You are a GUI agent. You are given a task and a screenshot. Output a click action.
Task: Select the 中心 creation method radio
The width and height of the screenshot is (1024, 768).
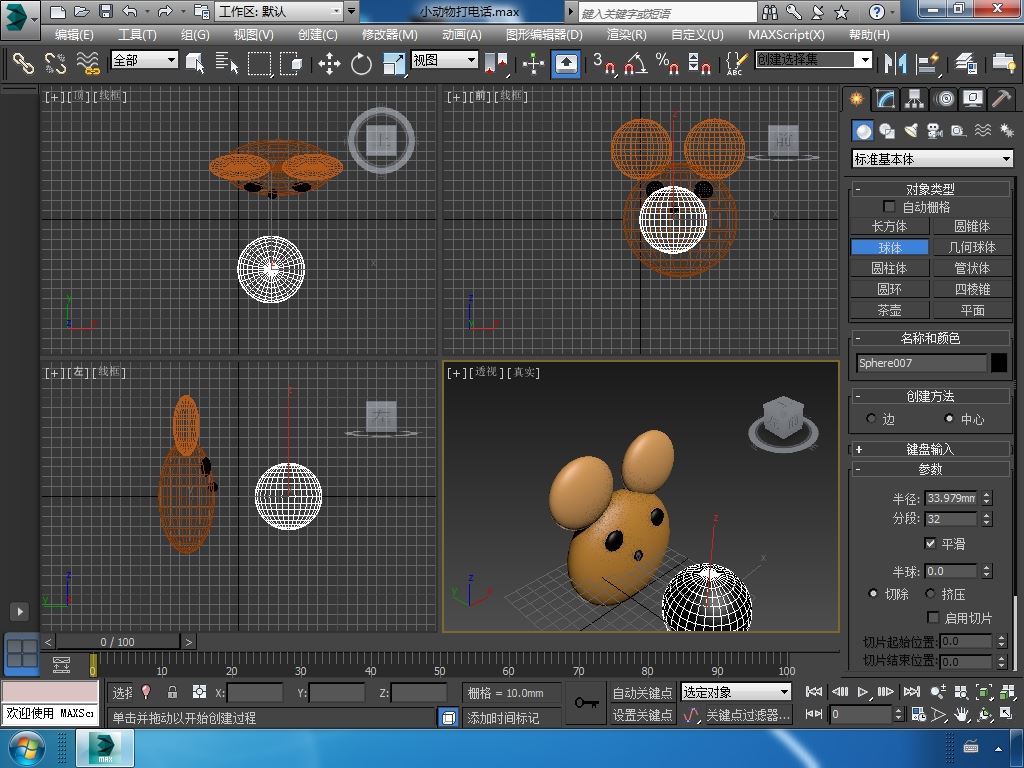click(x=949, y=418)
